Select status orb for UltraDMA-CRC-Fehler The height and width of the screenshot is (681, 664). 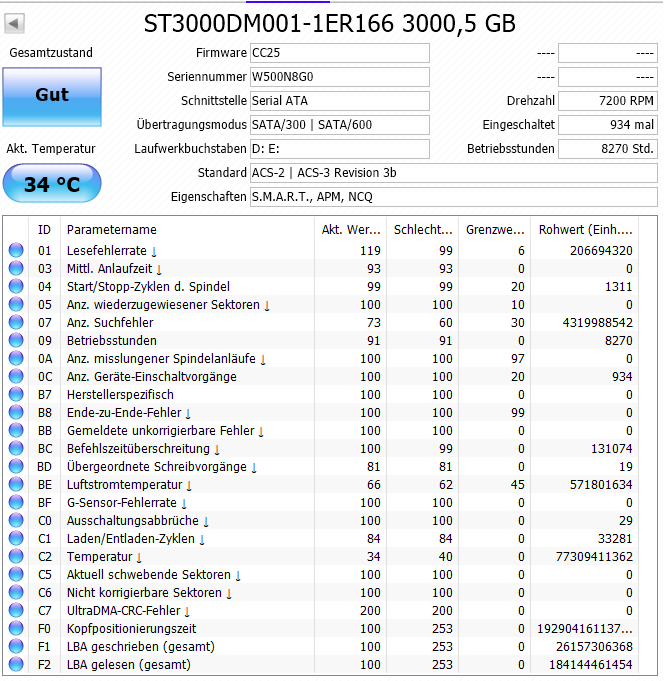click(x=16, y=611)
